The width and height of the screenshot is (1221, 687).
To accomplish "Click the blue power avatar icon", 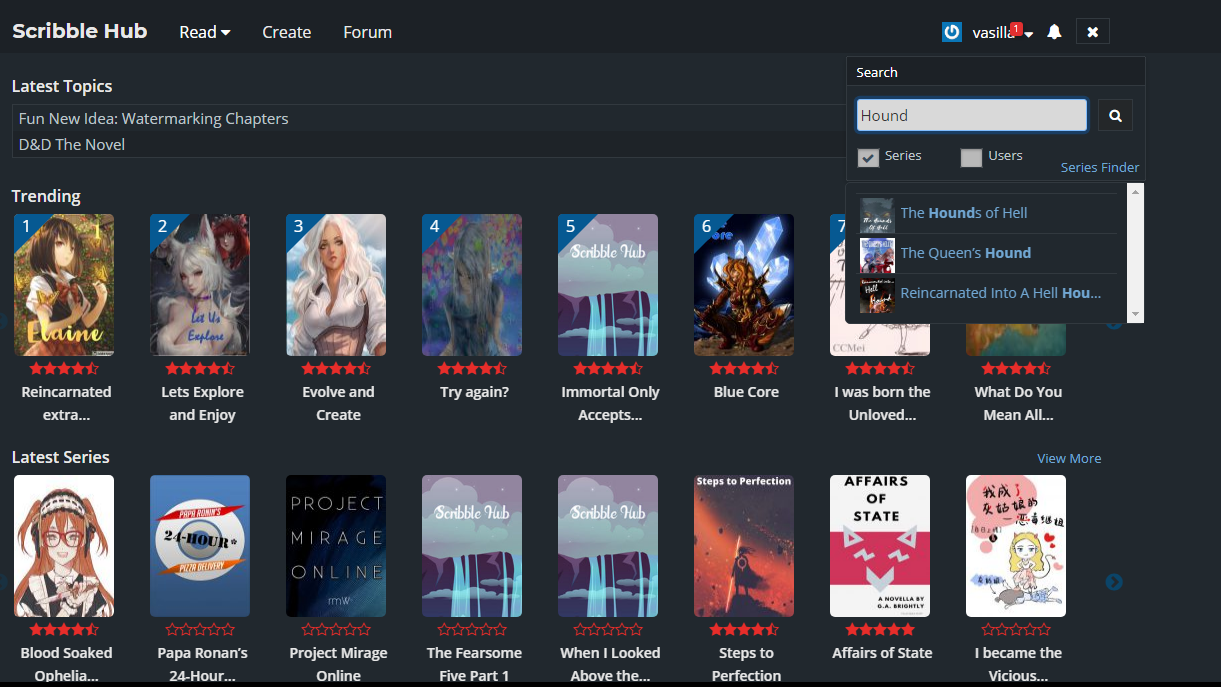I will click(952, 33).
